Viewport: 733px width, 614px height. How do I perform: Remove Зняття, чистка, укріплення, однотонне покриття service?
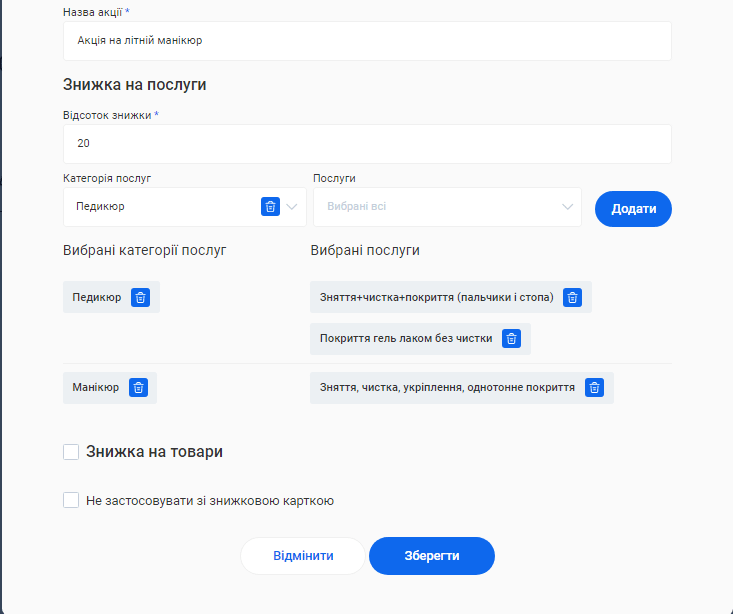pyautogui.click(x=594, y=387)
